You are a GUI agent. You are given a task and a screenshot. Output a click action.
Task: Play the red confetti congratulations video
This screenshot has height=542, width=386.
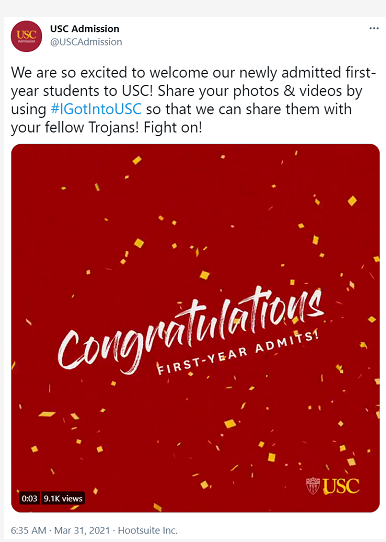pyautogui.click(x=195, y=328)
